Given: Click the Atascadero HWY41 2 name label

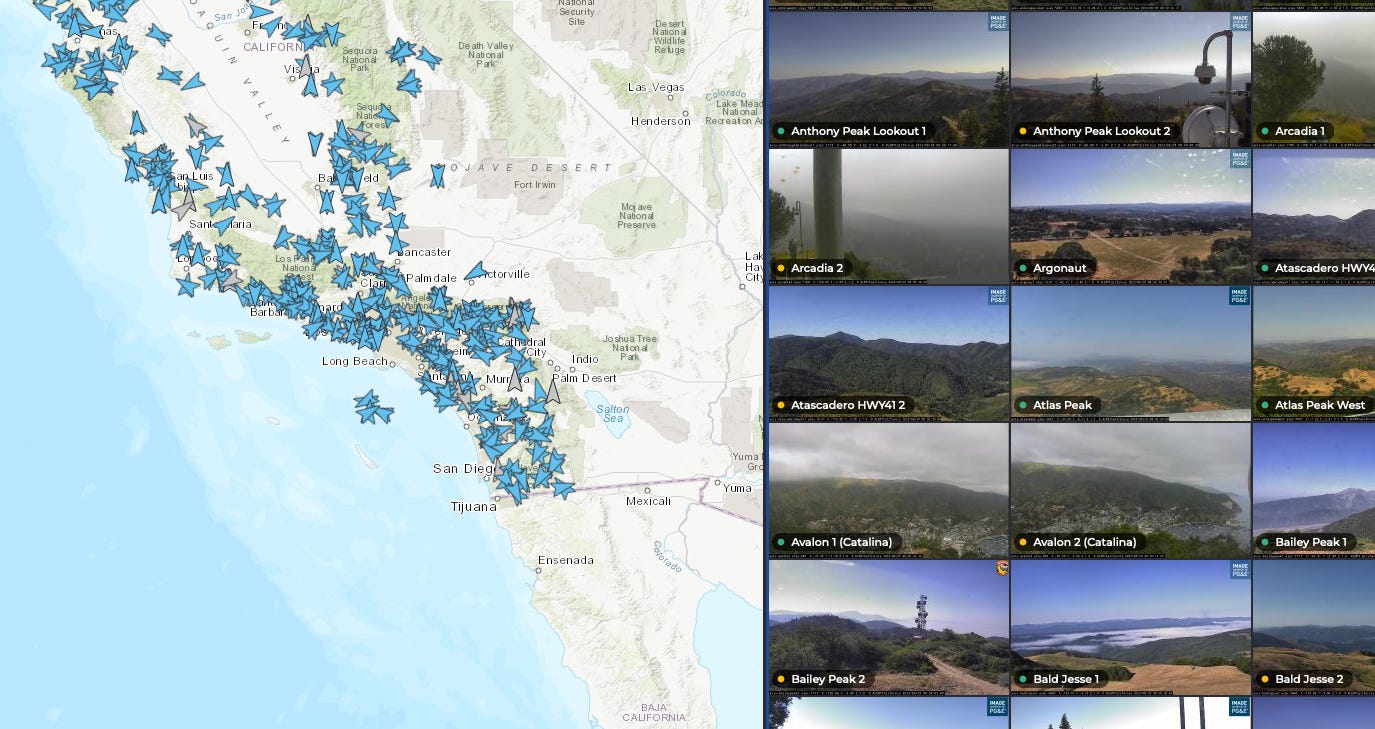Looking at the screenshot, I should click(x=848, y=405).
